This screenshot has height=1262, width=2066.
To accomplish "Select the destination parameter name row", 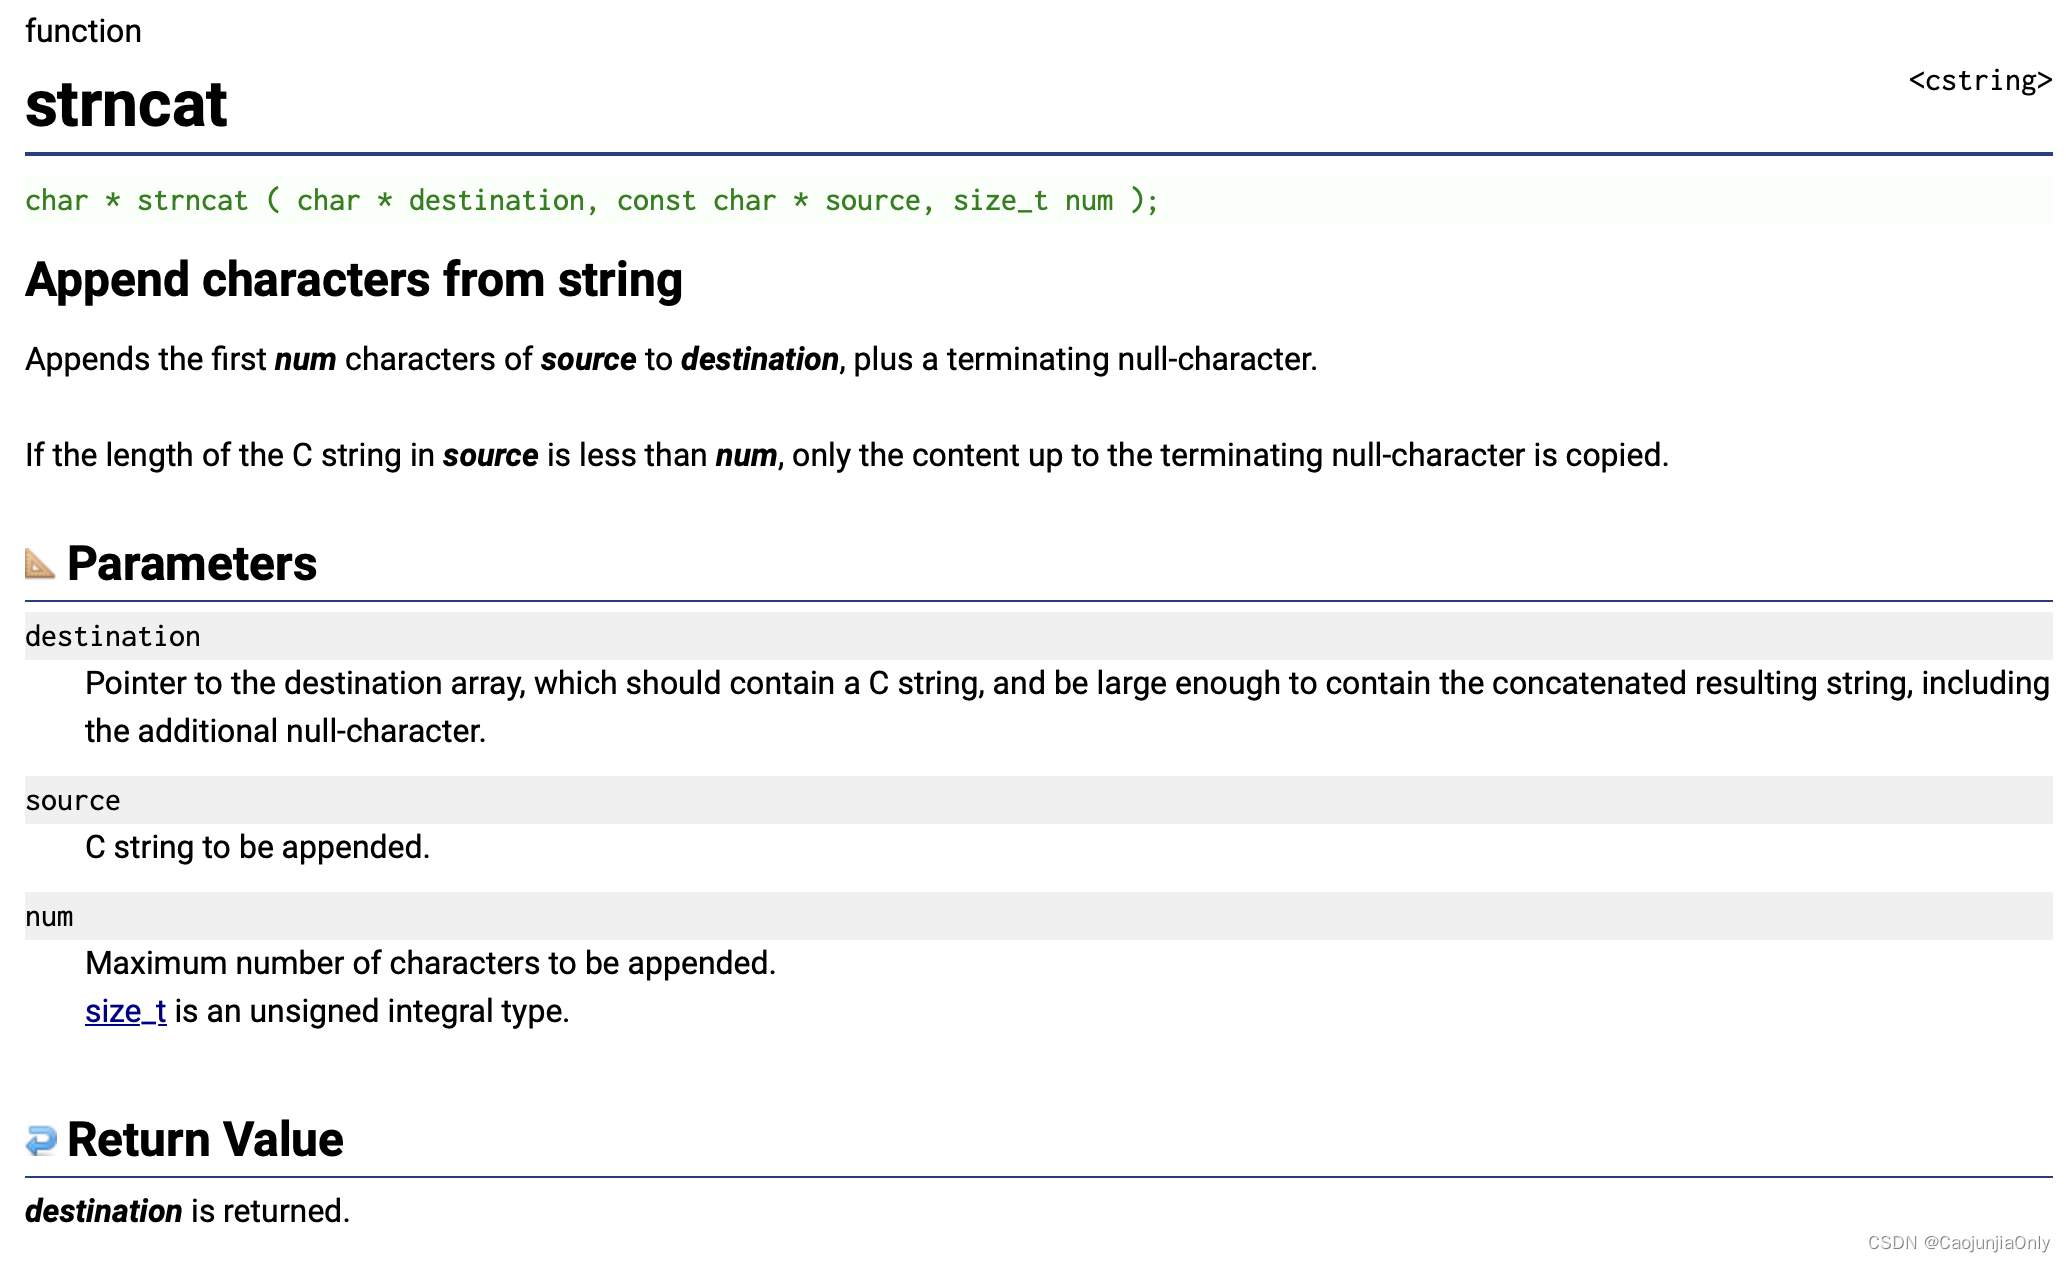I will pos(1039,636).
